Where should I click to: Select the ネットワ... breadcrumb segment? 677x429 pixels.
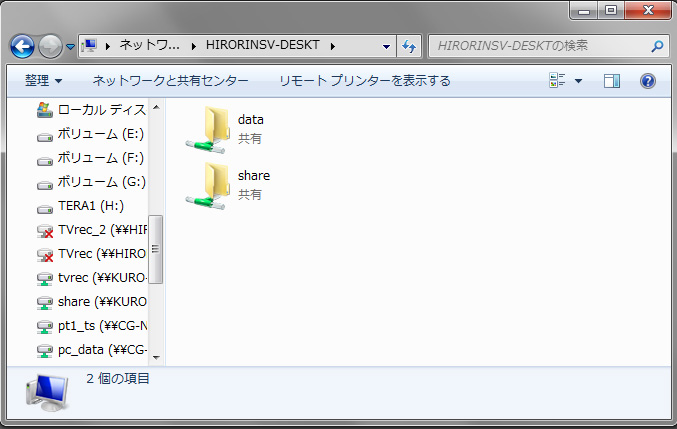(149, 45)
